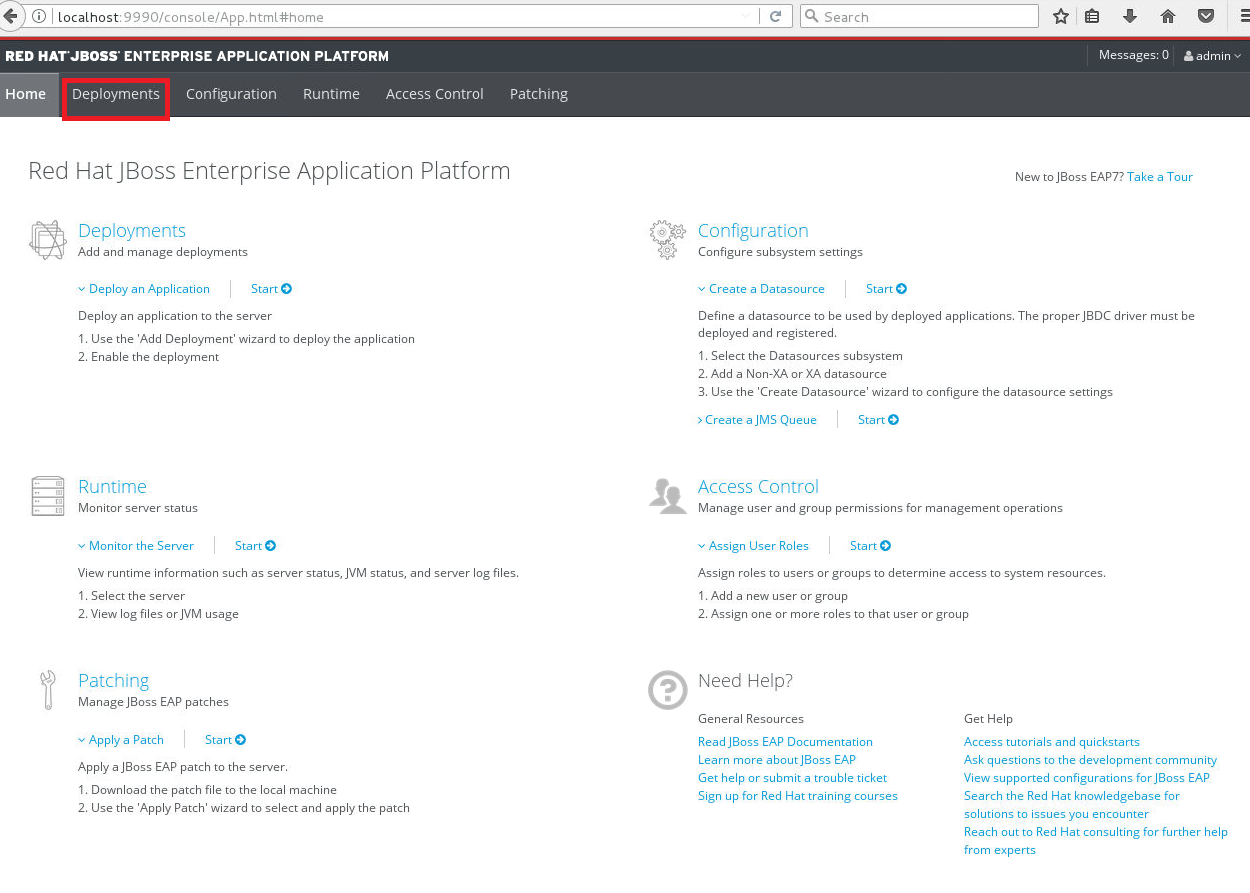Image resolution: width=1250 pixels, height=893 pixels.
Task: Click Access tutorials and quickstarts link
Action: click(x=1051, y=741)
